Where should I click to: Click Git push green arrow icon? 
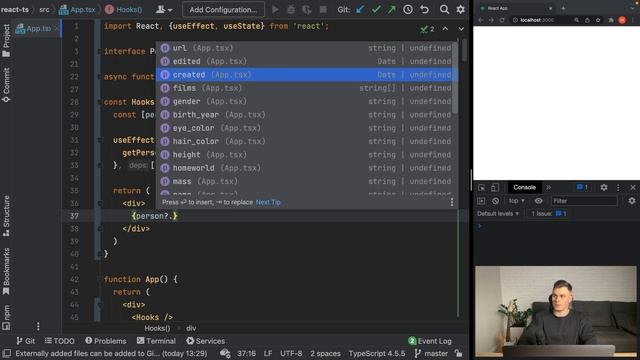[391, 9]
